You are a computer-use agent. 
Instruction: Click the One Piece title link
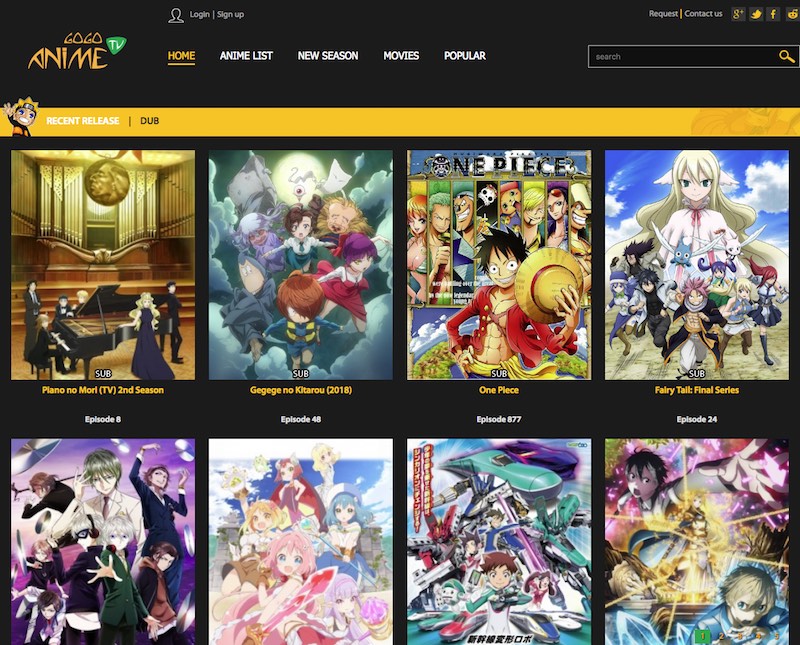point(498,390)
